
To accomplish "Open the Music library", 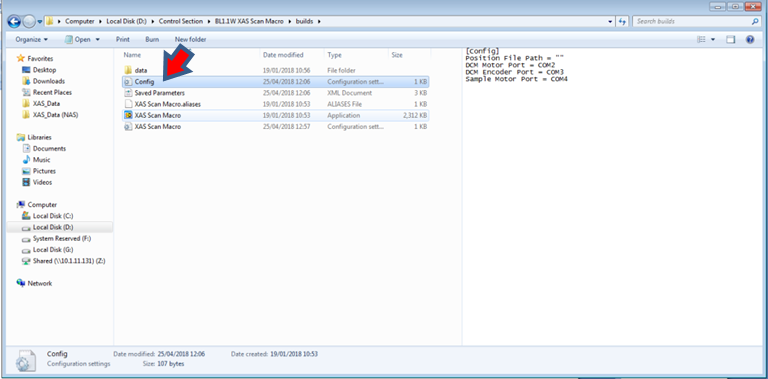I will click(41, 160).
